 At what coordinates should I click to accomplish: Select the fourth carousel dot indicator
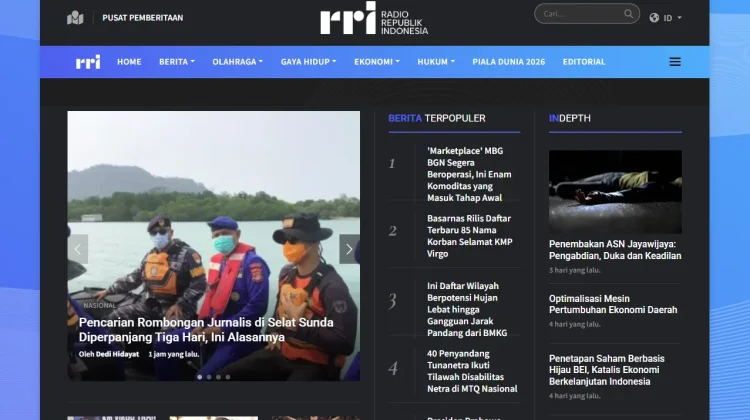[228, 377]
